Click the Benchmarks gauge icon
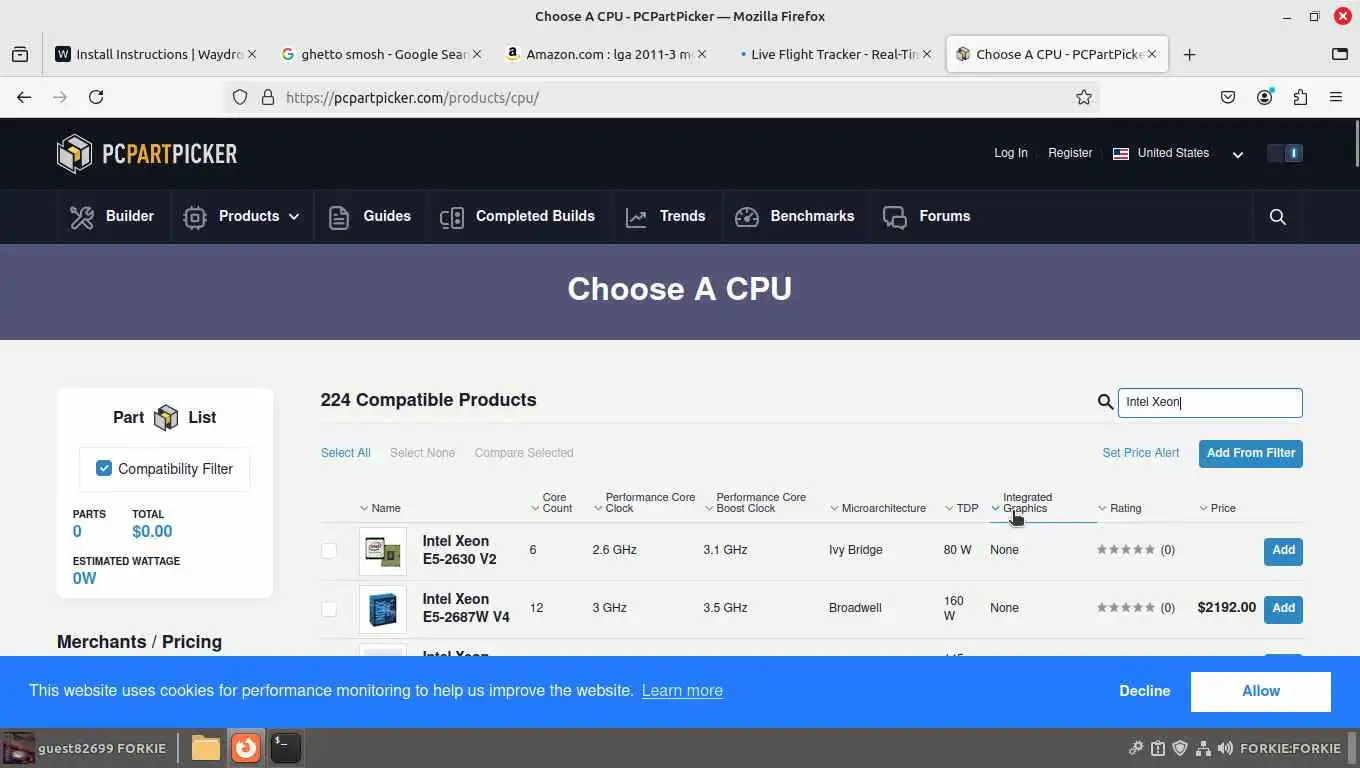The width and height of the screenshot is (1360, 768). [x=747, y=217]
